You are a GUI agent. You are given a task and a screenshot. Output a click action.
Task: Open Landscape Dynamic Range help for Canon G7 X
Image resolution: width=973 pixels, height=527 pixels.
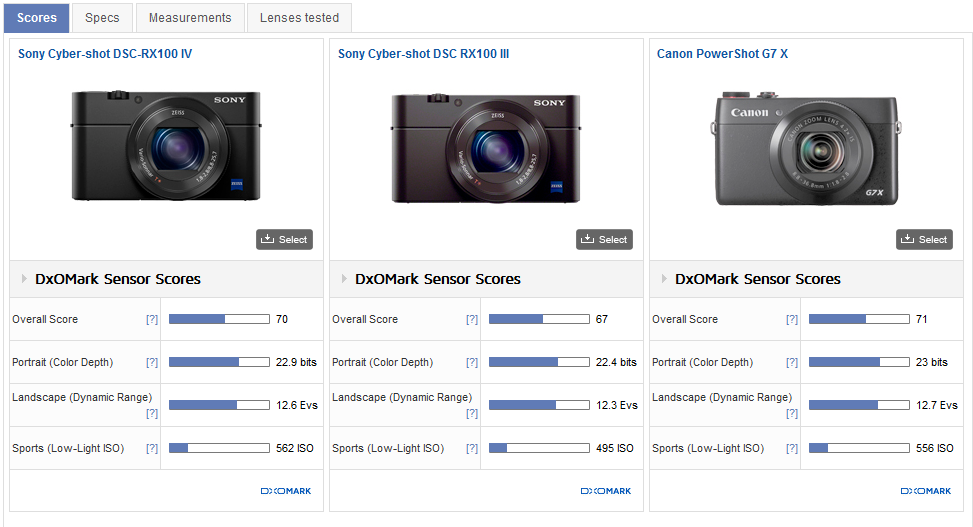click(792, 413)
